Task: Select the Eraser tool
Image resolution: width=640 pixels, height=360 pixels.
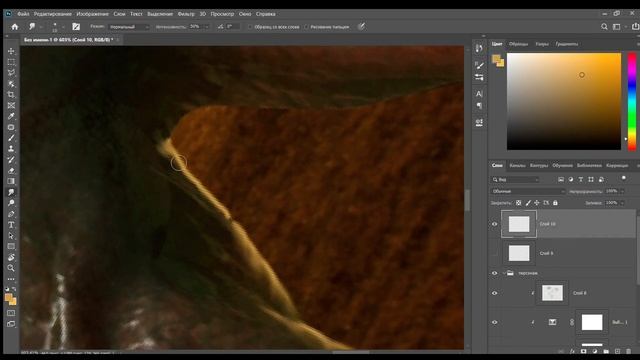Action: pos(11,171)
